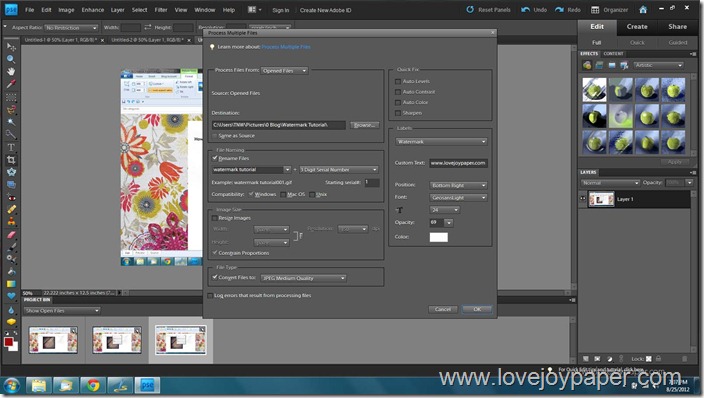Screen dimensions: 704x398
Task: Hide Layer 1 with eye icon
Action: tap(583, 199)
